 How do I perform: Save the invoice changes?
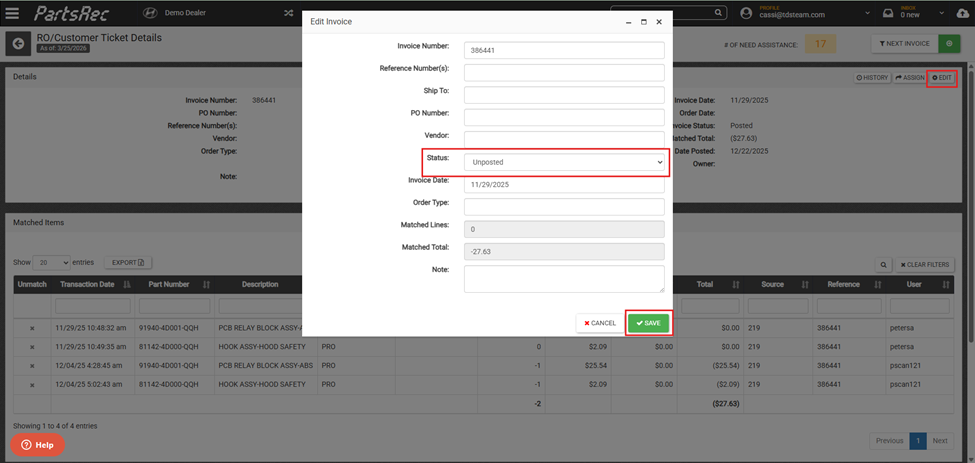click(648, 323)
